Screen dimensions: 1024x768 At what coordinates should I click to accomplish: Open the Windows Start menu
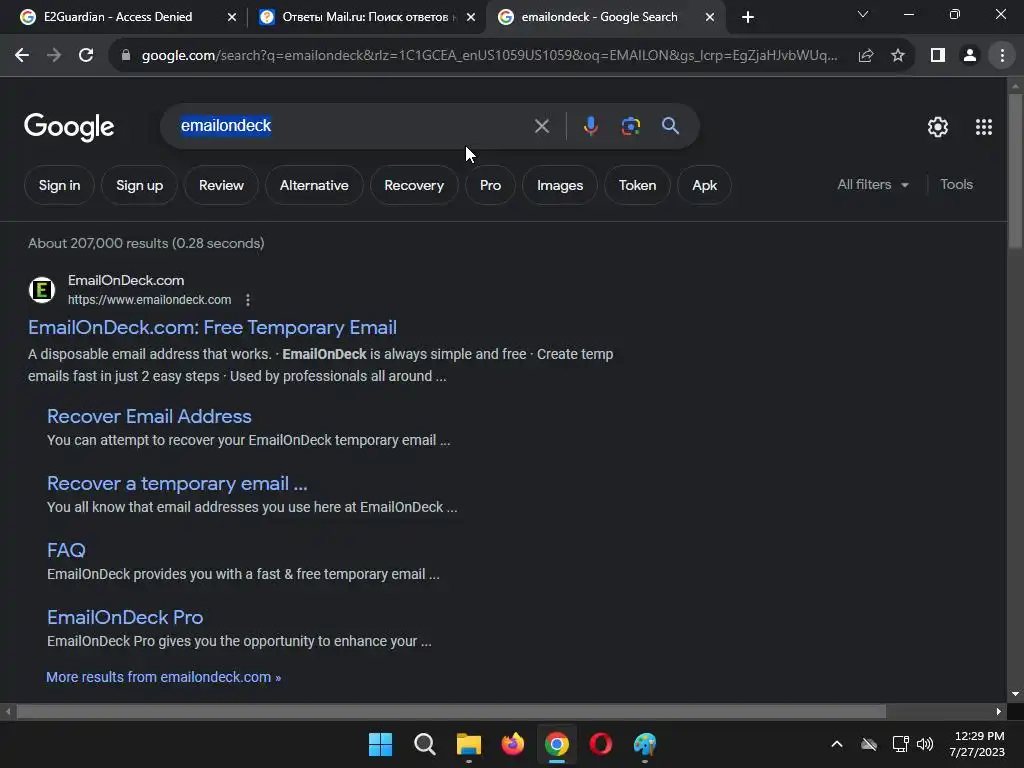pyautogui.click(x=380, y=744)
